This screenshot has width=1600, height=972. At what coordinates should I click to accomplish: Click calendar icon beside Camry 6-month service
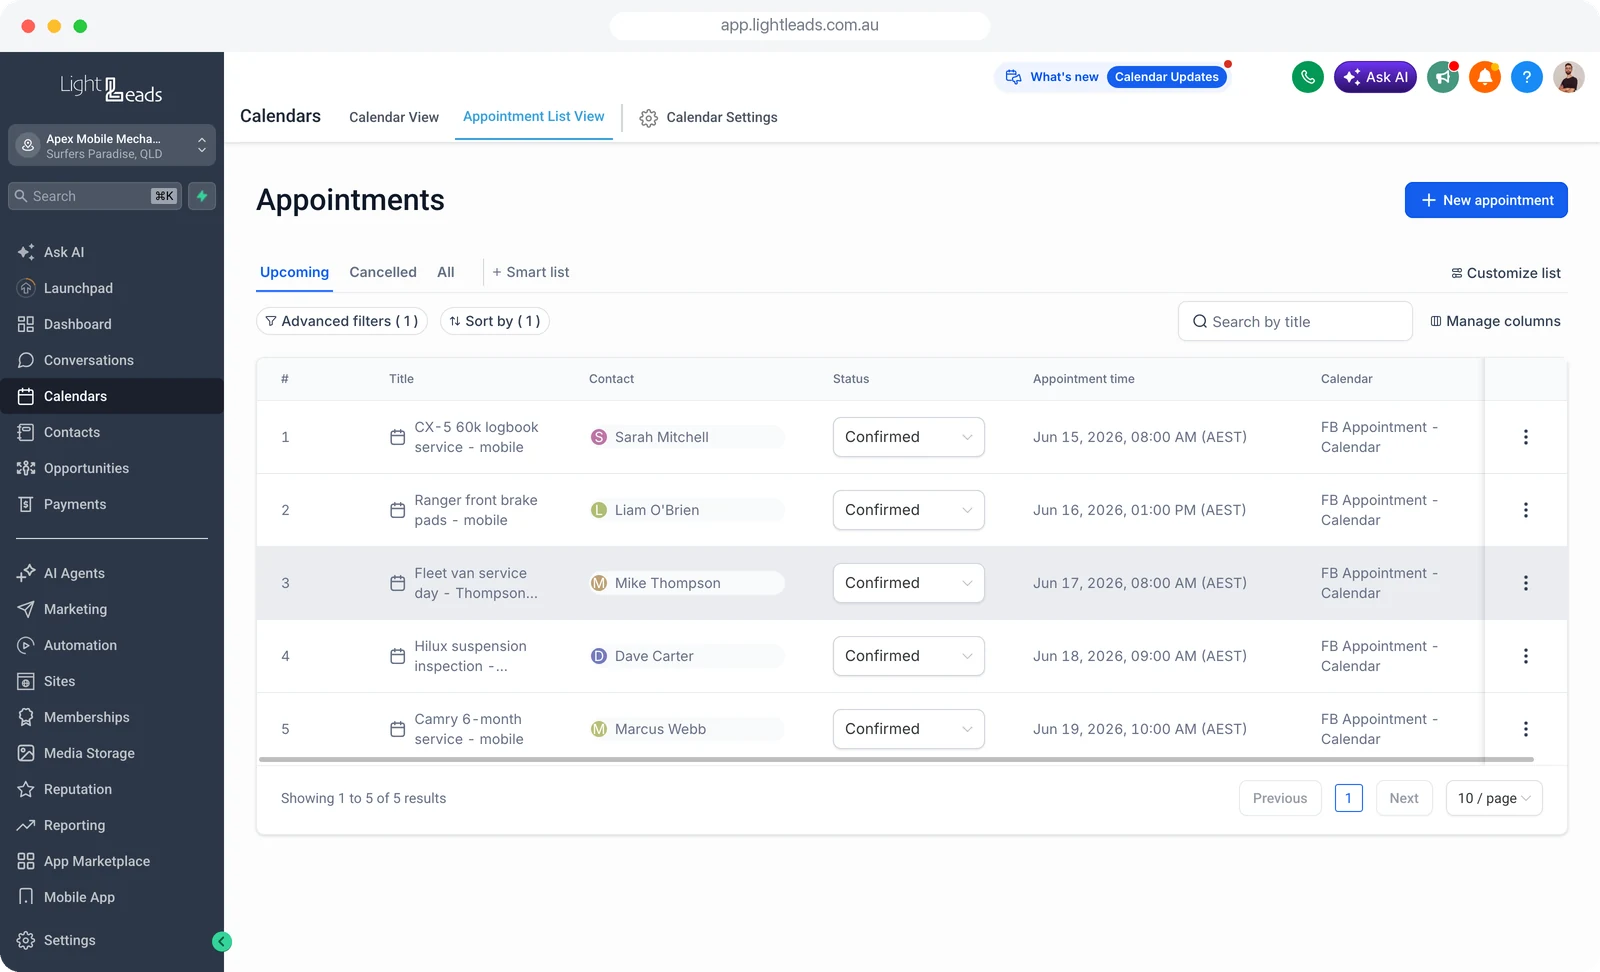pyautogui.click(x=397, y=729)
